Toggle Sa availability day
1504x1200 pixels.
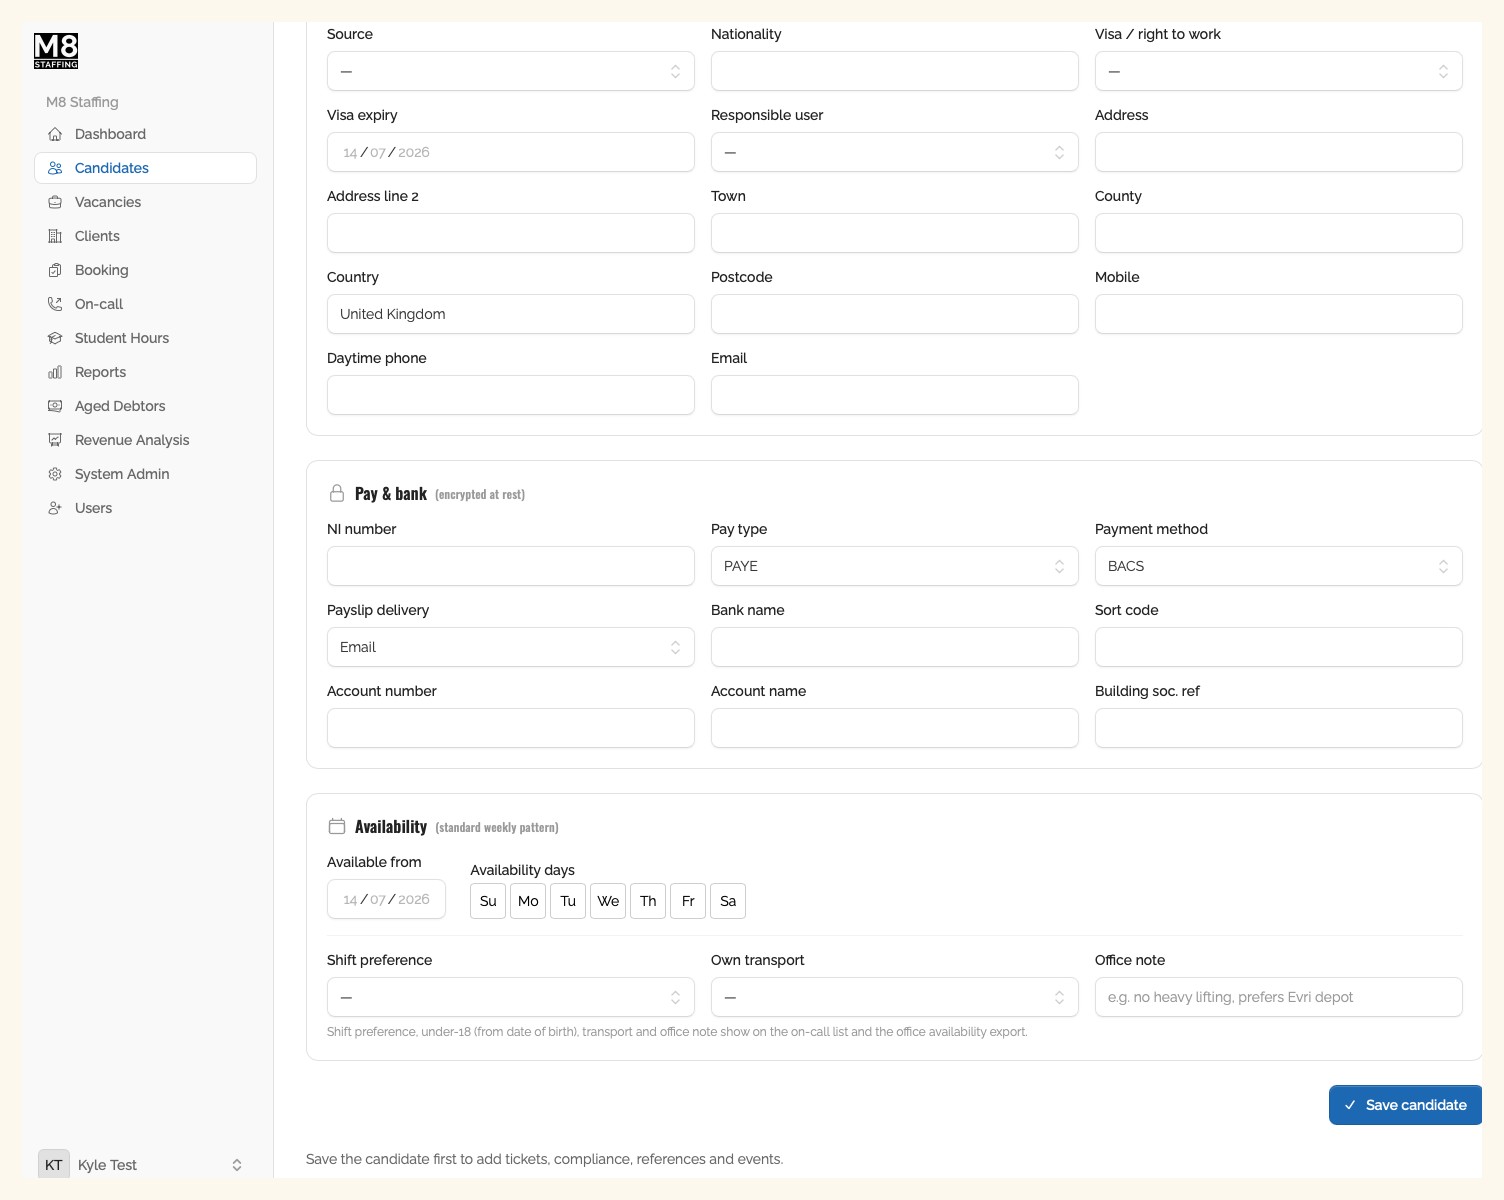click(728, 901)
